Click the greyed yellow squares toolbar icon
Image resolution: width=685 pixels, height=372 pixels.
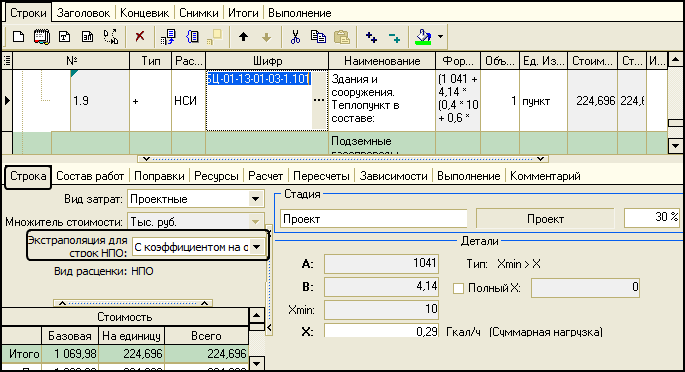(214, 37)
